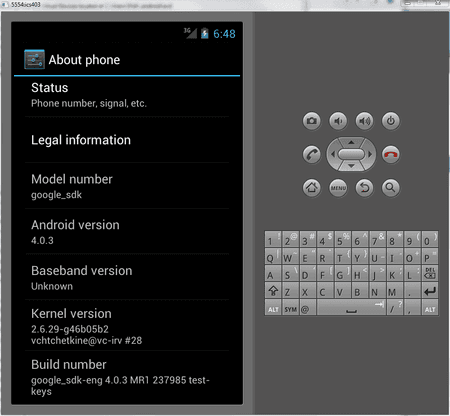Open Status phone number and signal entry

point(127,96)
